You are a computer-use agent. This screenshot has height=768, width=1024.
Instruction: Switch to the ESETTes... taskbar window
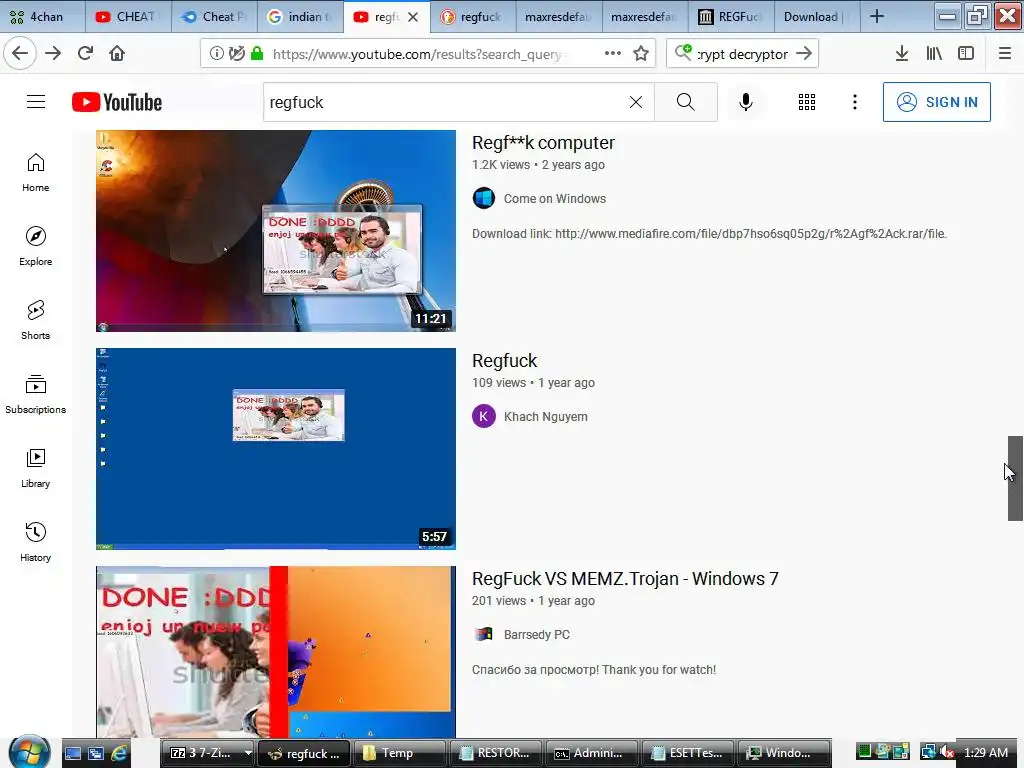click(688, 753)
